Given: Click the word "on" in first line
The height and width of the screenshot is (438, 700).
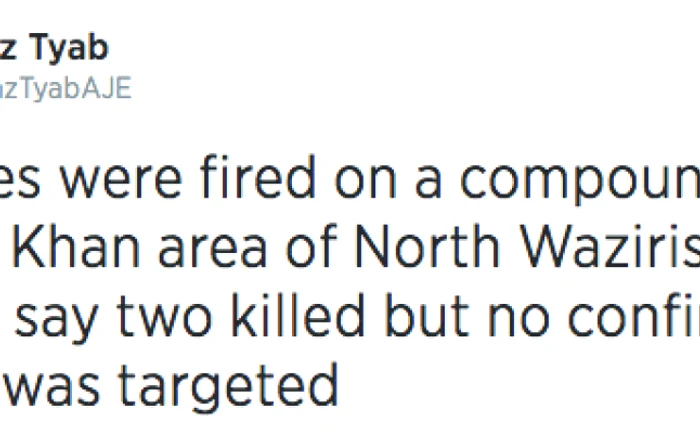Looking at the screenshot, I should [366, 181].
